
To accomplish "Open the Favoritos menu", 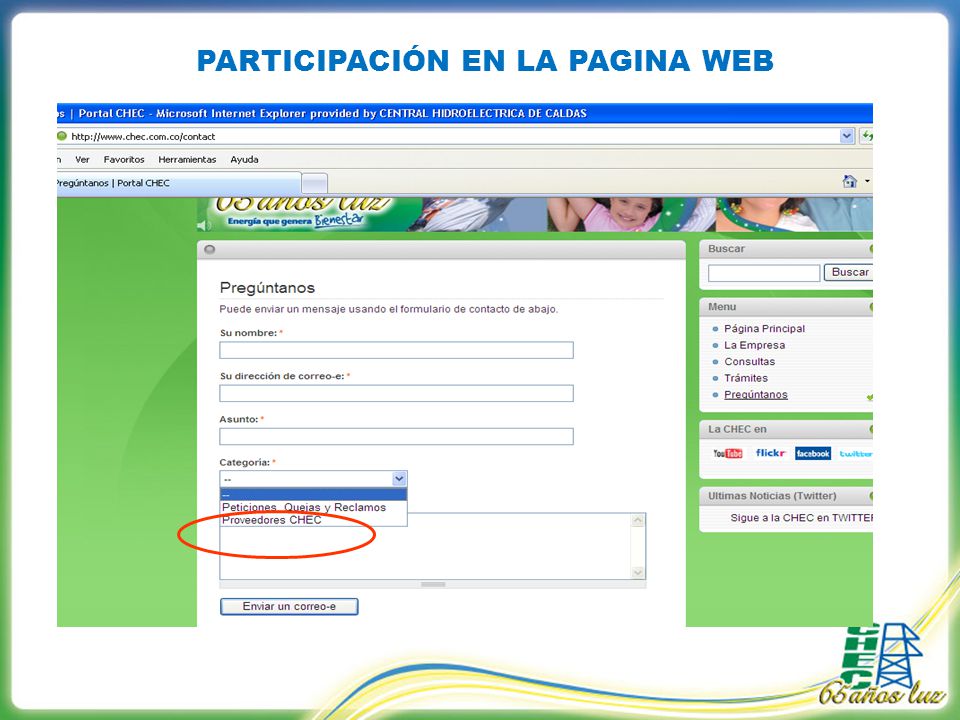I will [x=124, y=159].
